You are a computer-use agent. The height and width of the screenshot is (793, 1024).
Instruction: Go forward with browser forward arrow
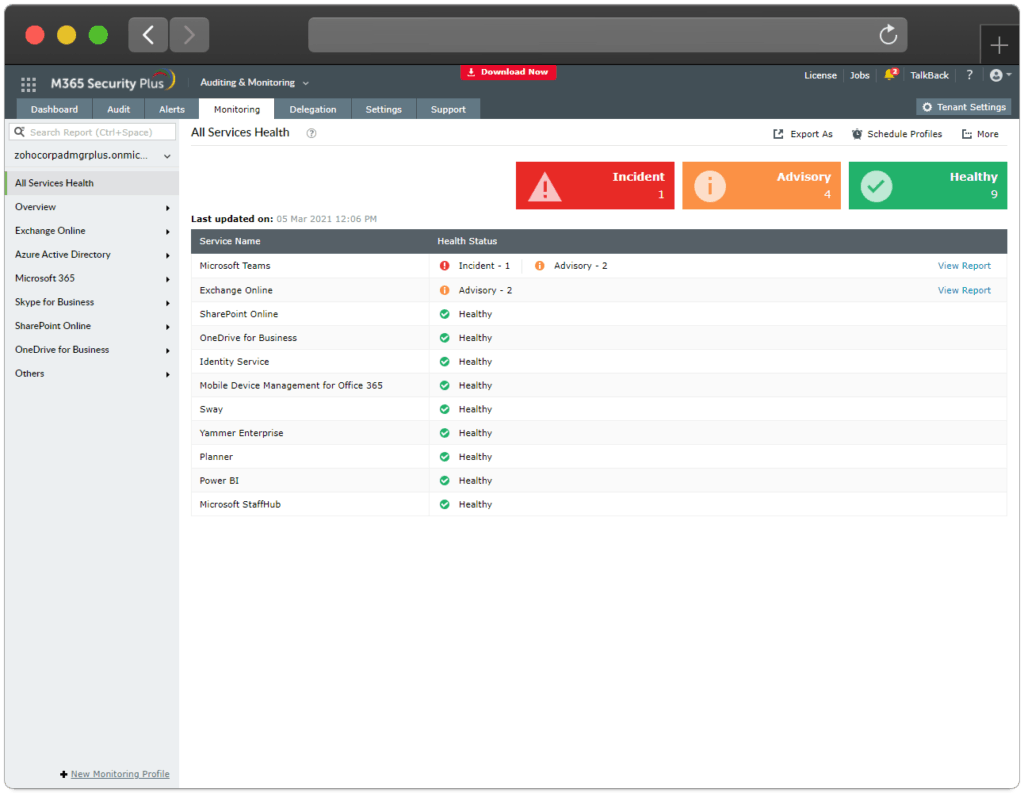[189, 35]
